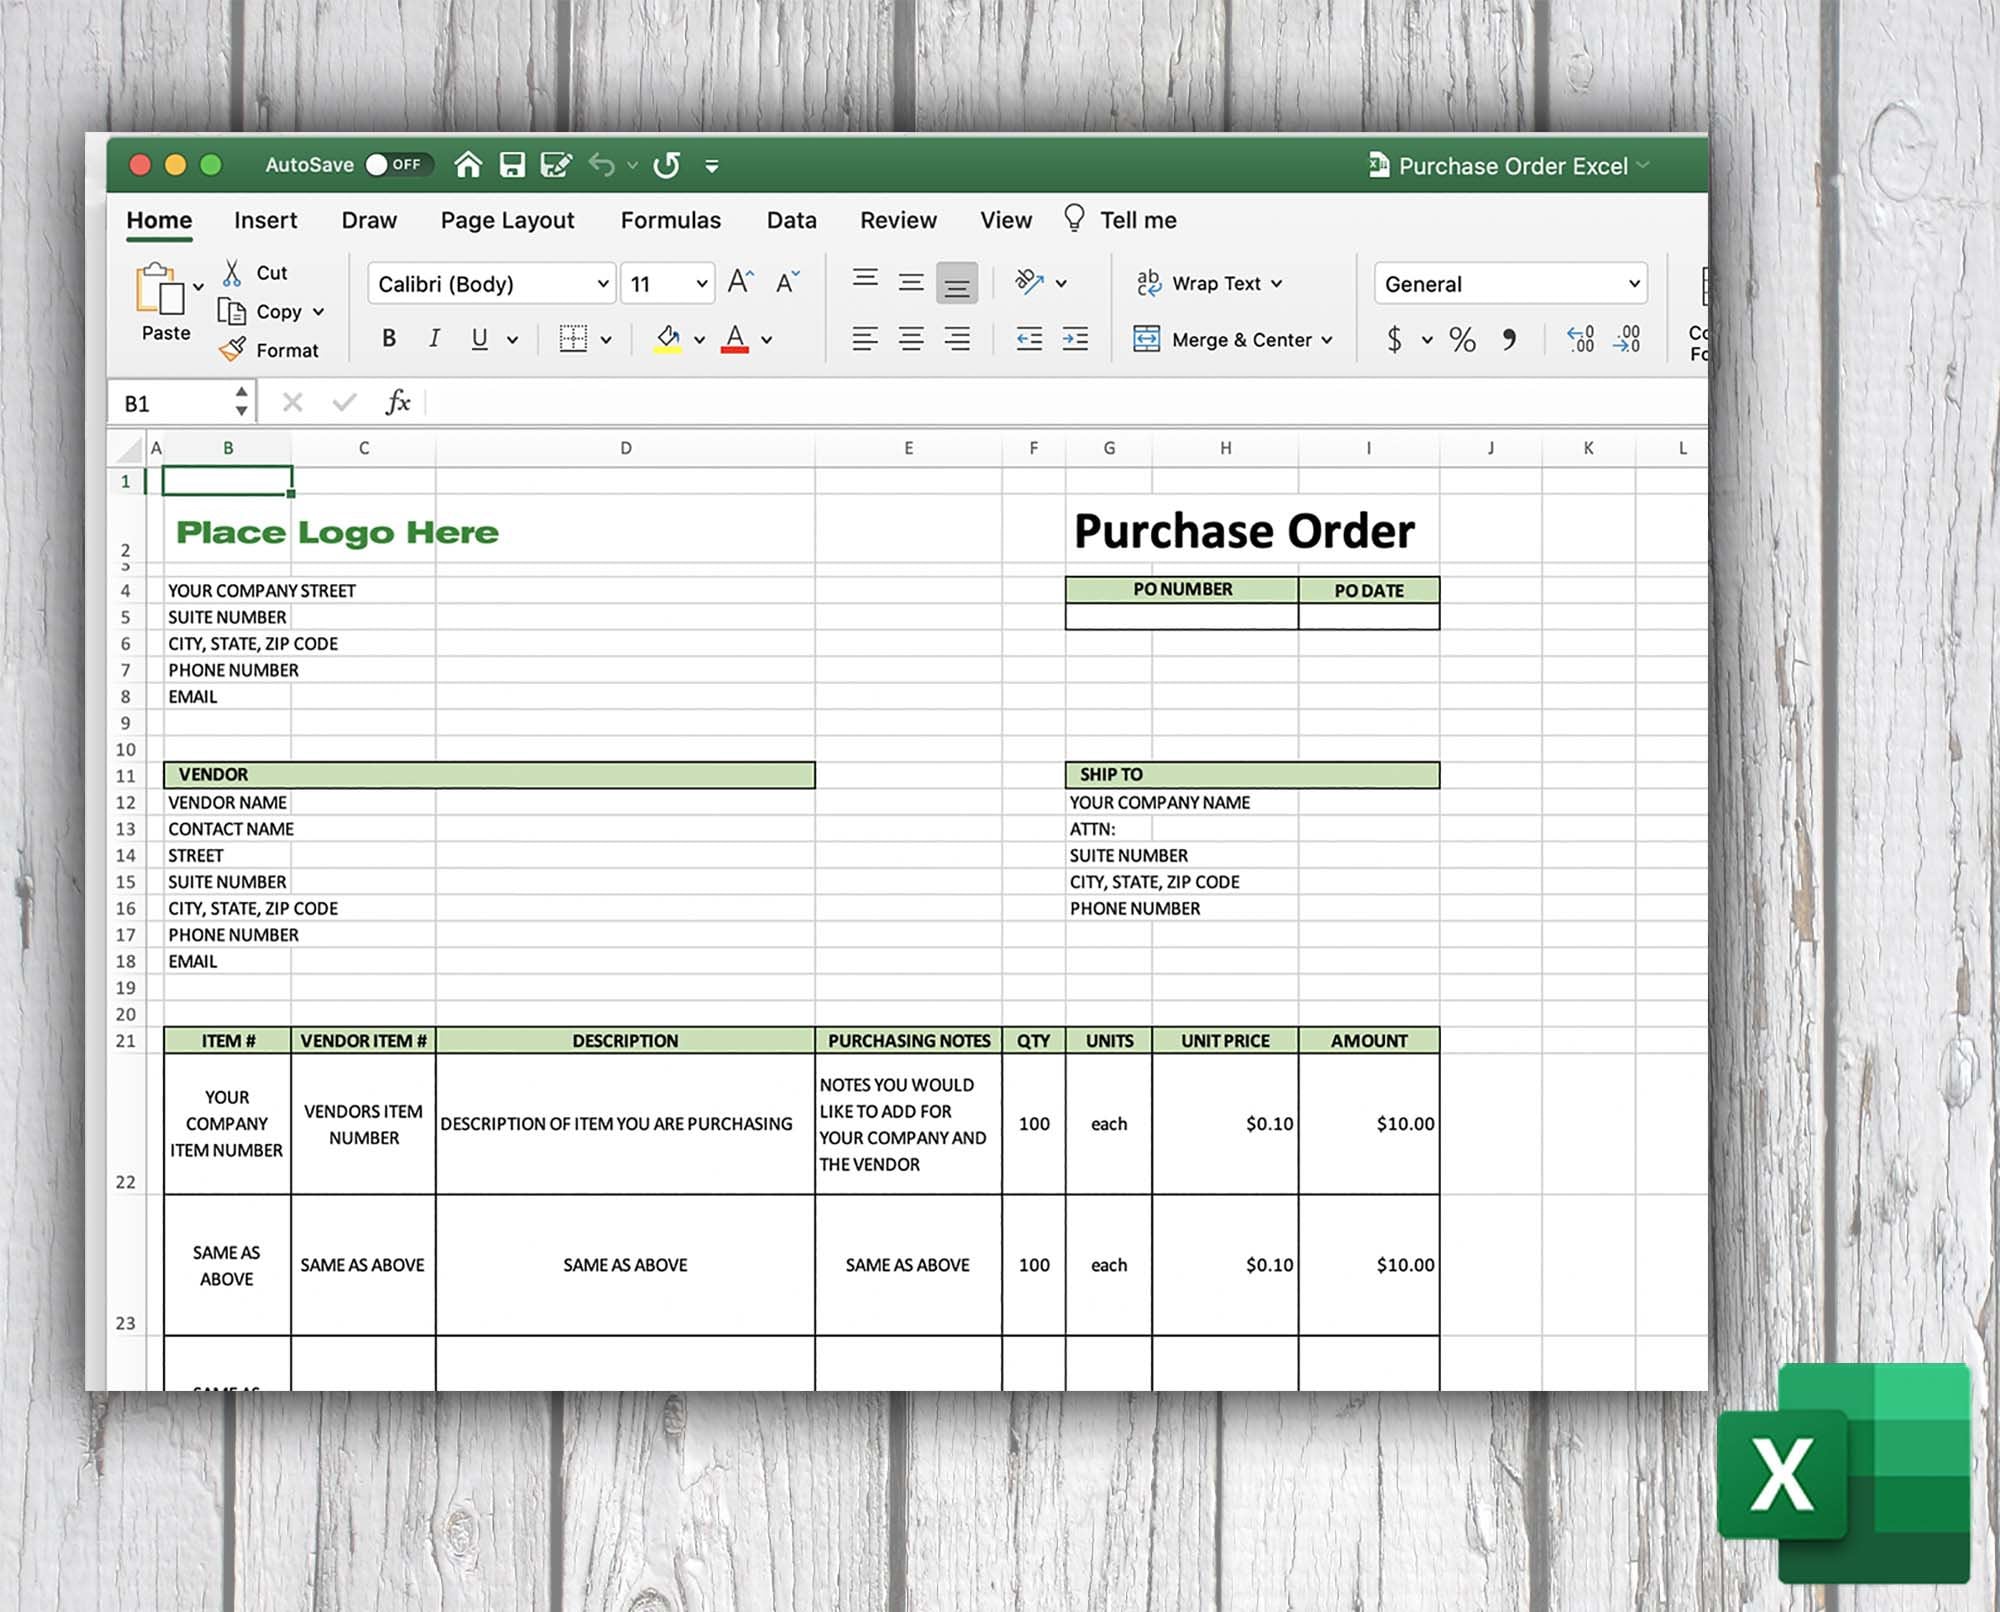This screenshot has width=2000, height=1612.
Task: Apply center text alignment
Action: (x=911, y=339)
